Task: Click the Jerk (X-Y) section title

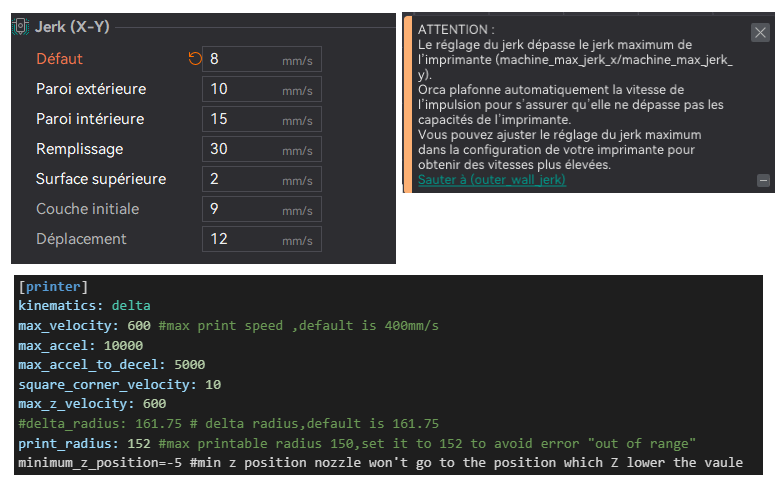Action: [x=71, y=27]
